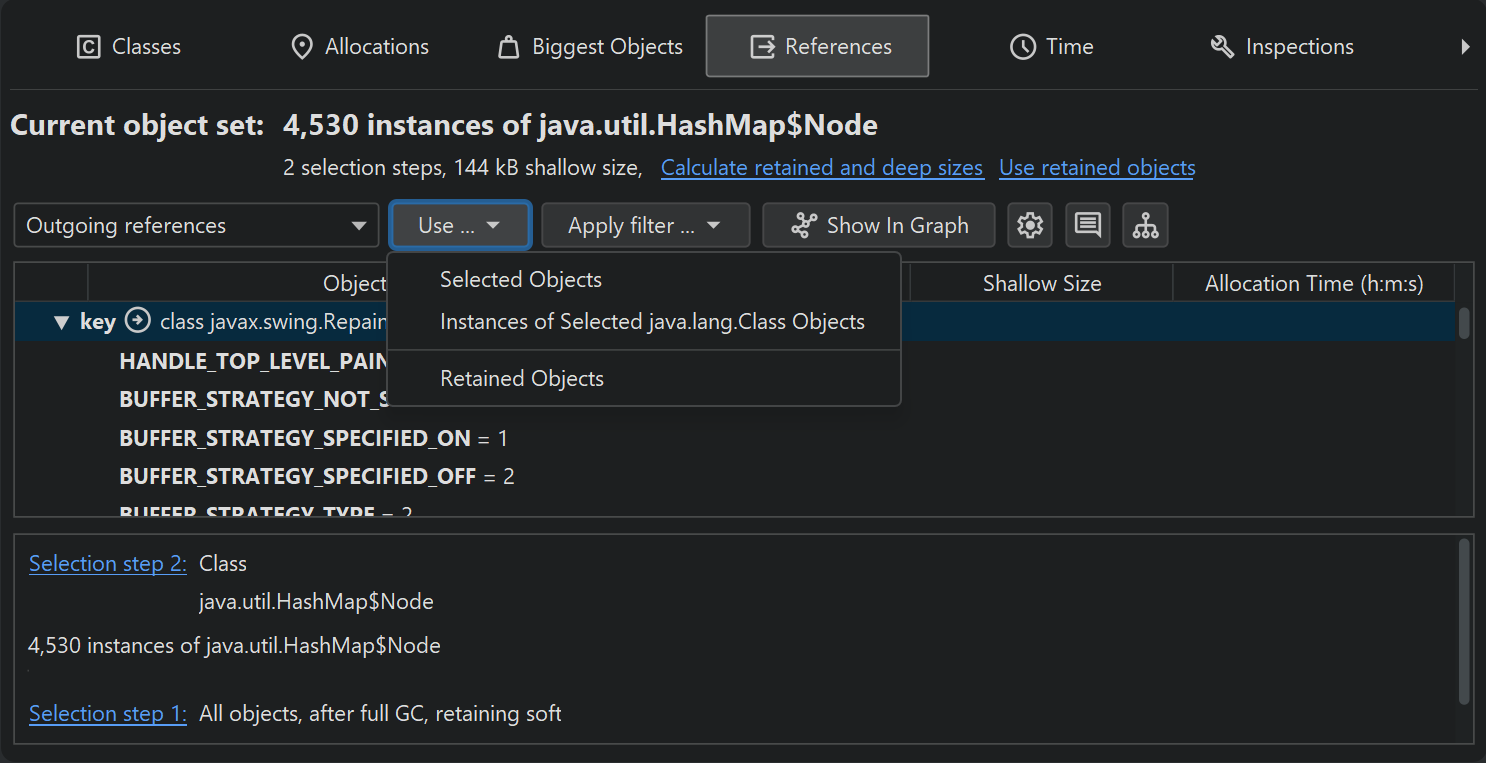1486x763 pixels.
Task: Open the Time tab
Action: 1051,47
